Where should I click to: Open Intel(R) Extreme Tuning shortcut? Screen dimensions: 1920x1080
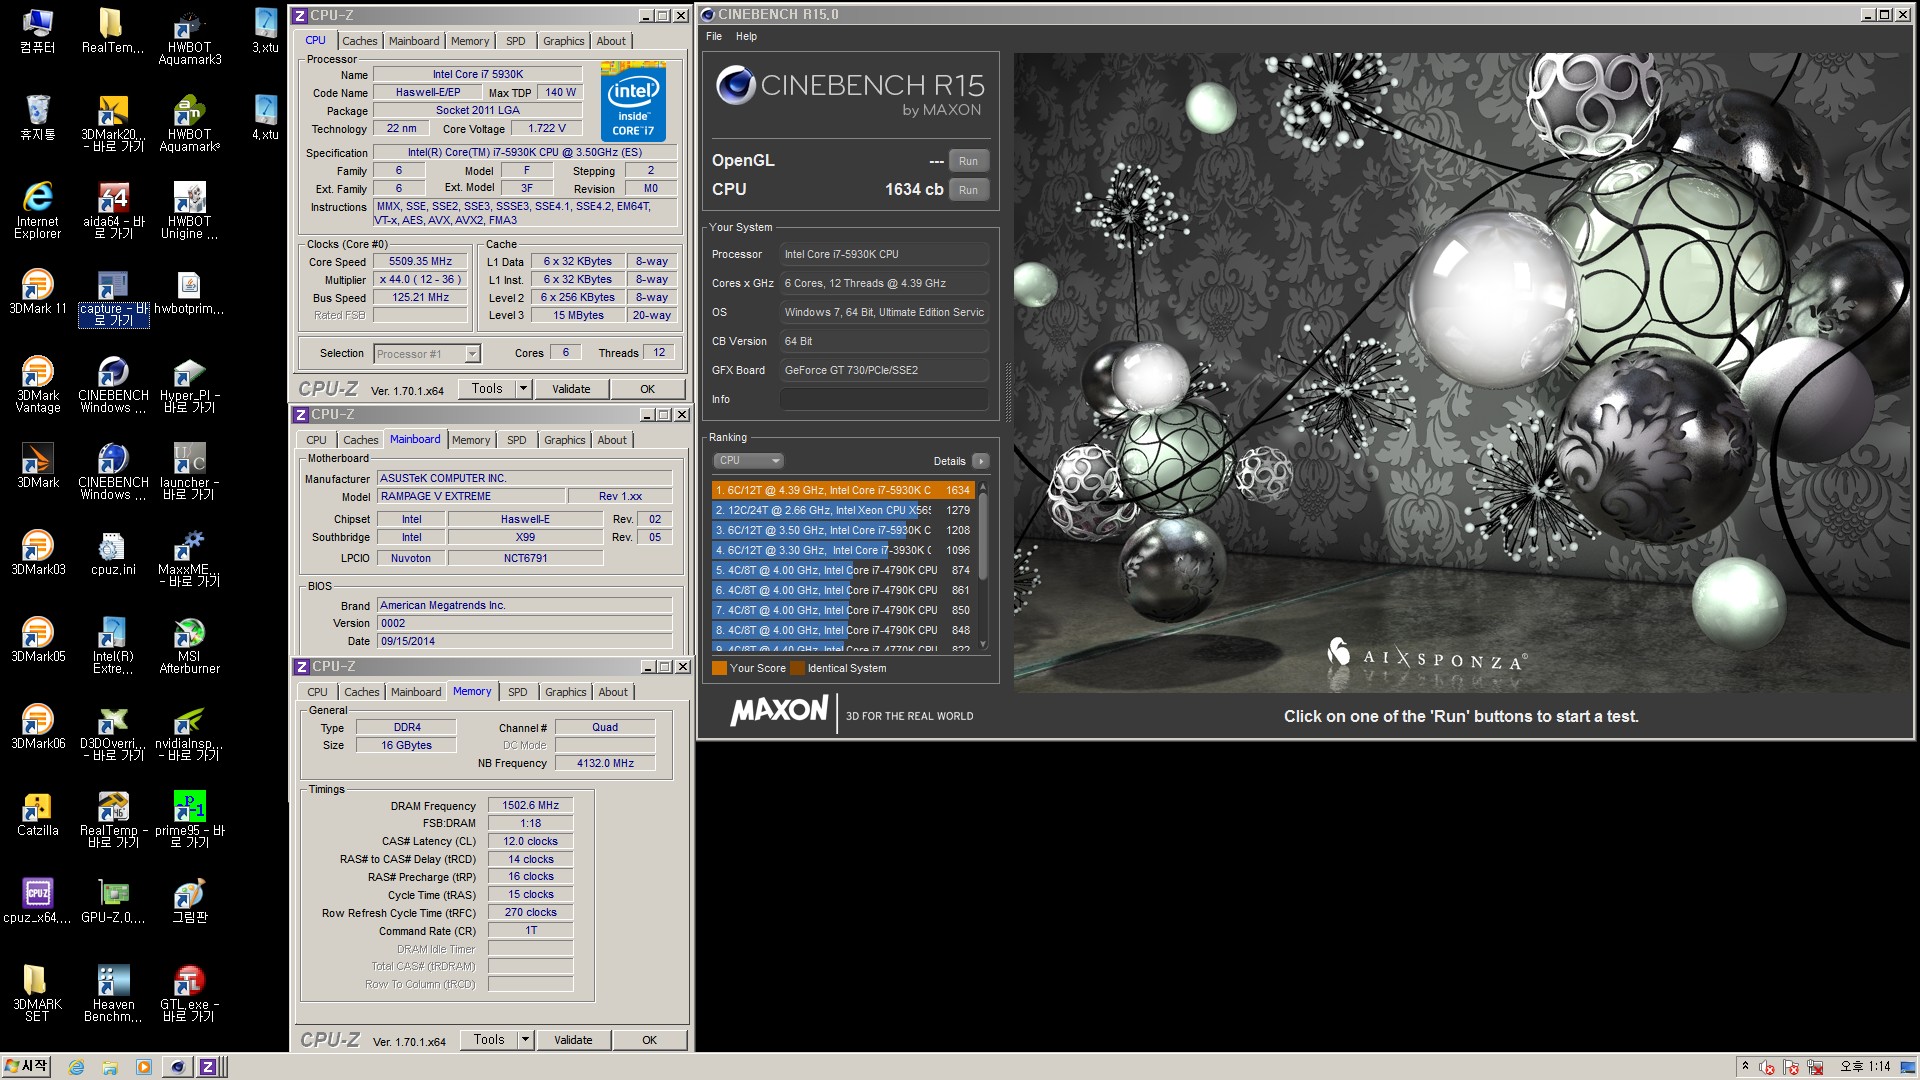coord(113,646)
